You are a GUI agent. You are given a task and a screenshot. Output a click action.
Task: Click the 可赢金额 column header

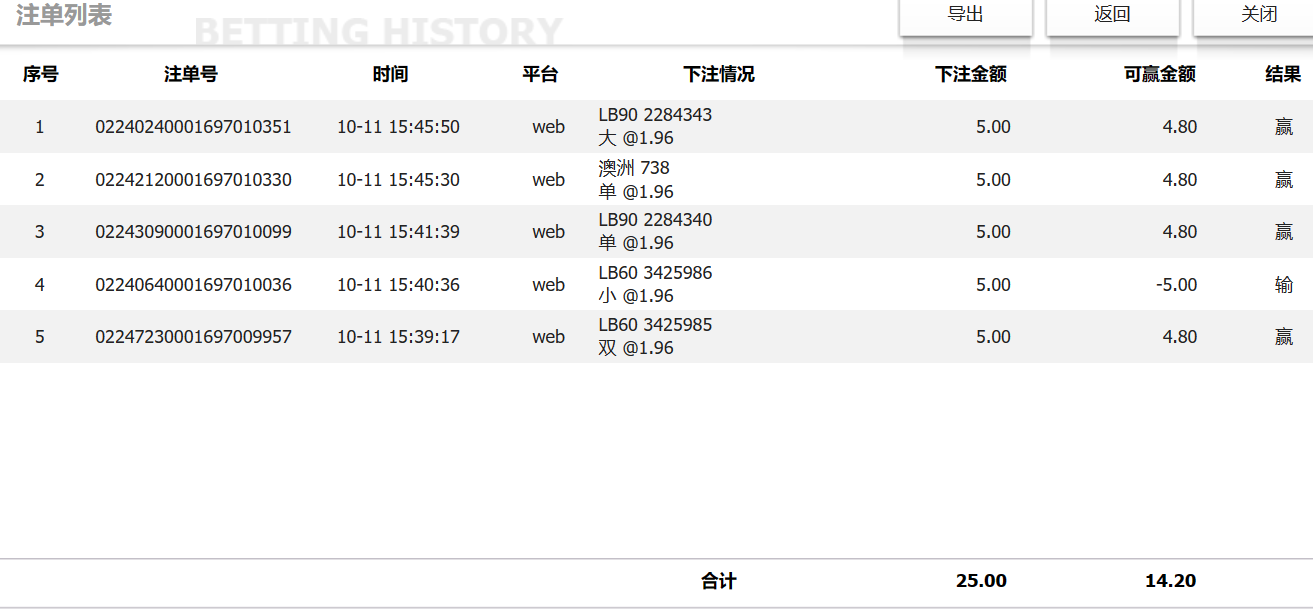(x=1159, y=74)
